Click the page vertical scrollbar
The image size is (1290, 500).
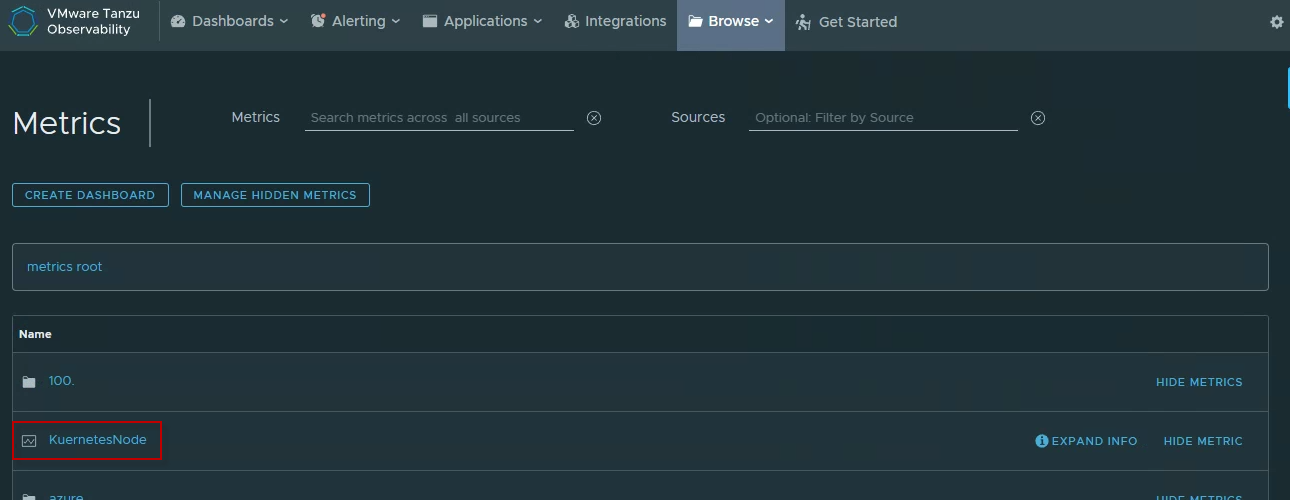pyautogui.click(x=1286, y=88)
